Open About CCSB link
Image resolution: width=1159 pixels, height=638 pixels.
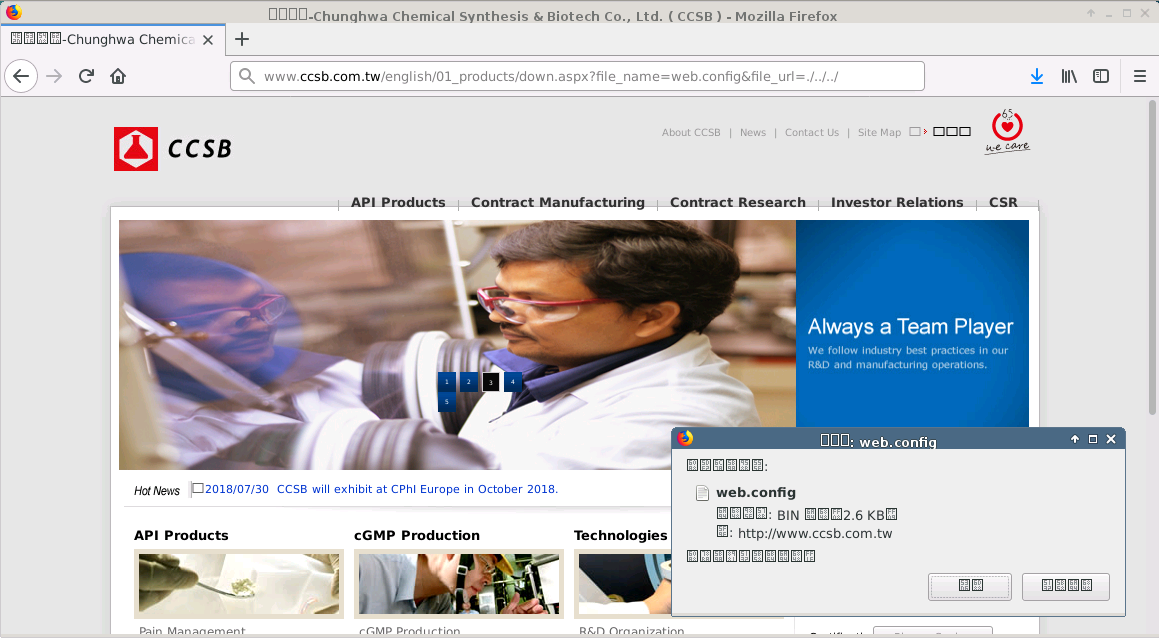click(x=691, y=132)
